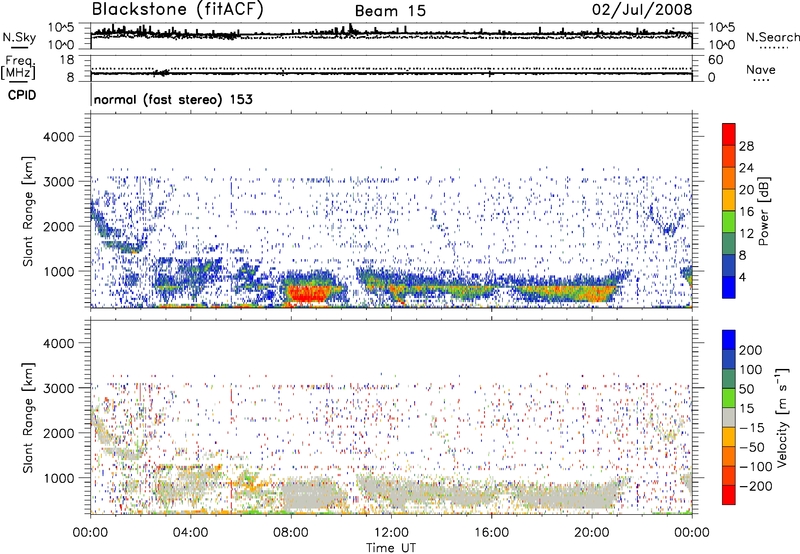Click the "Slant Range [km]" label of velocity panel
The width and height of the screenshot is (800, 554).
(x=28, y=418)
